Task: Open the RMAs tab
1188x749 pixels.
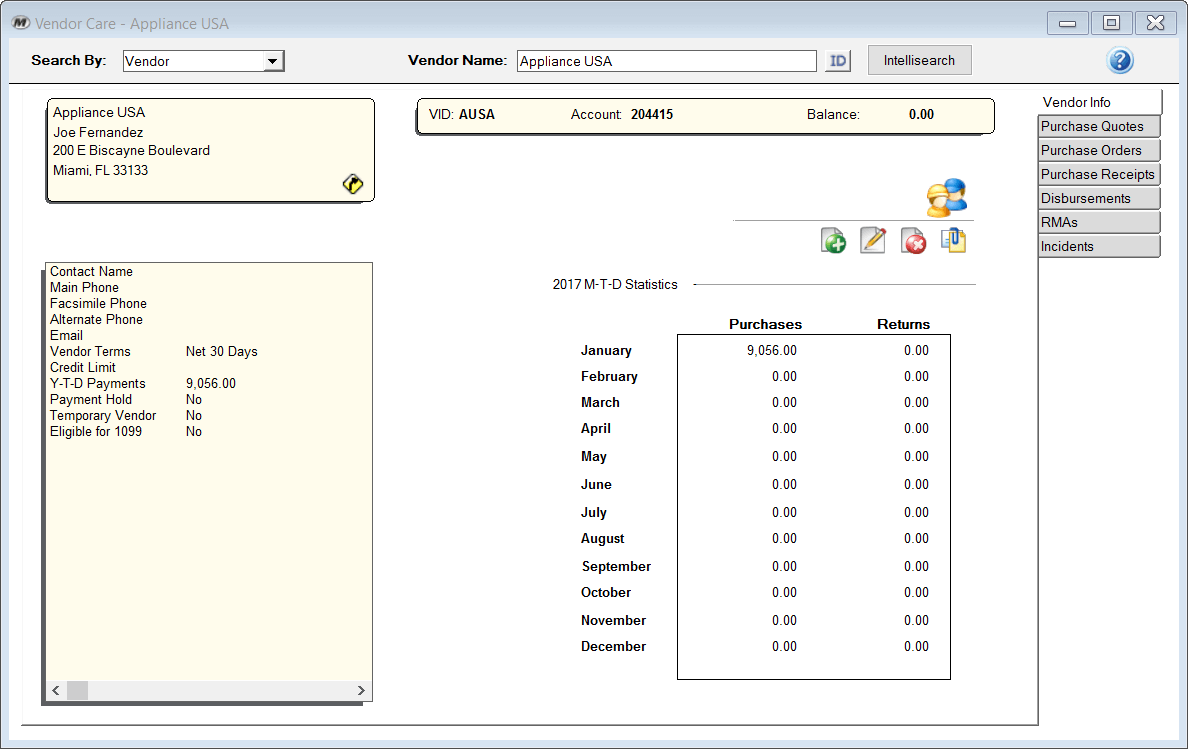Action: point(1099,222)
